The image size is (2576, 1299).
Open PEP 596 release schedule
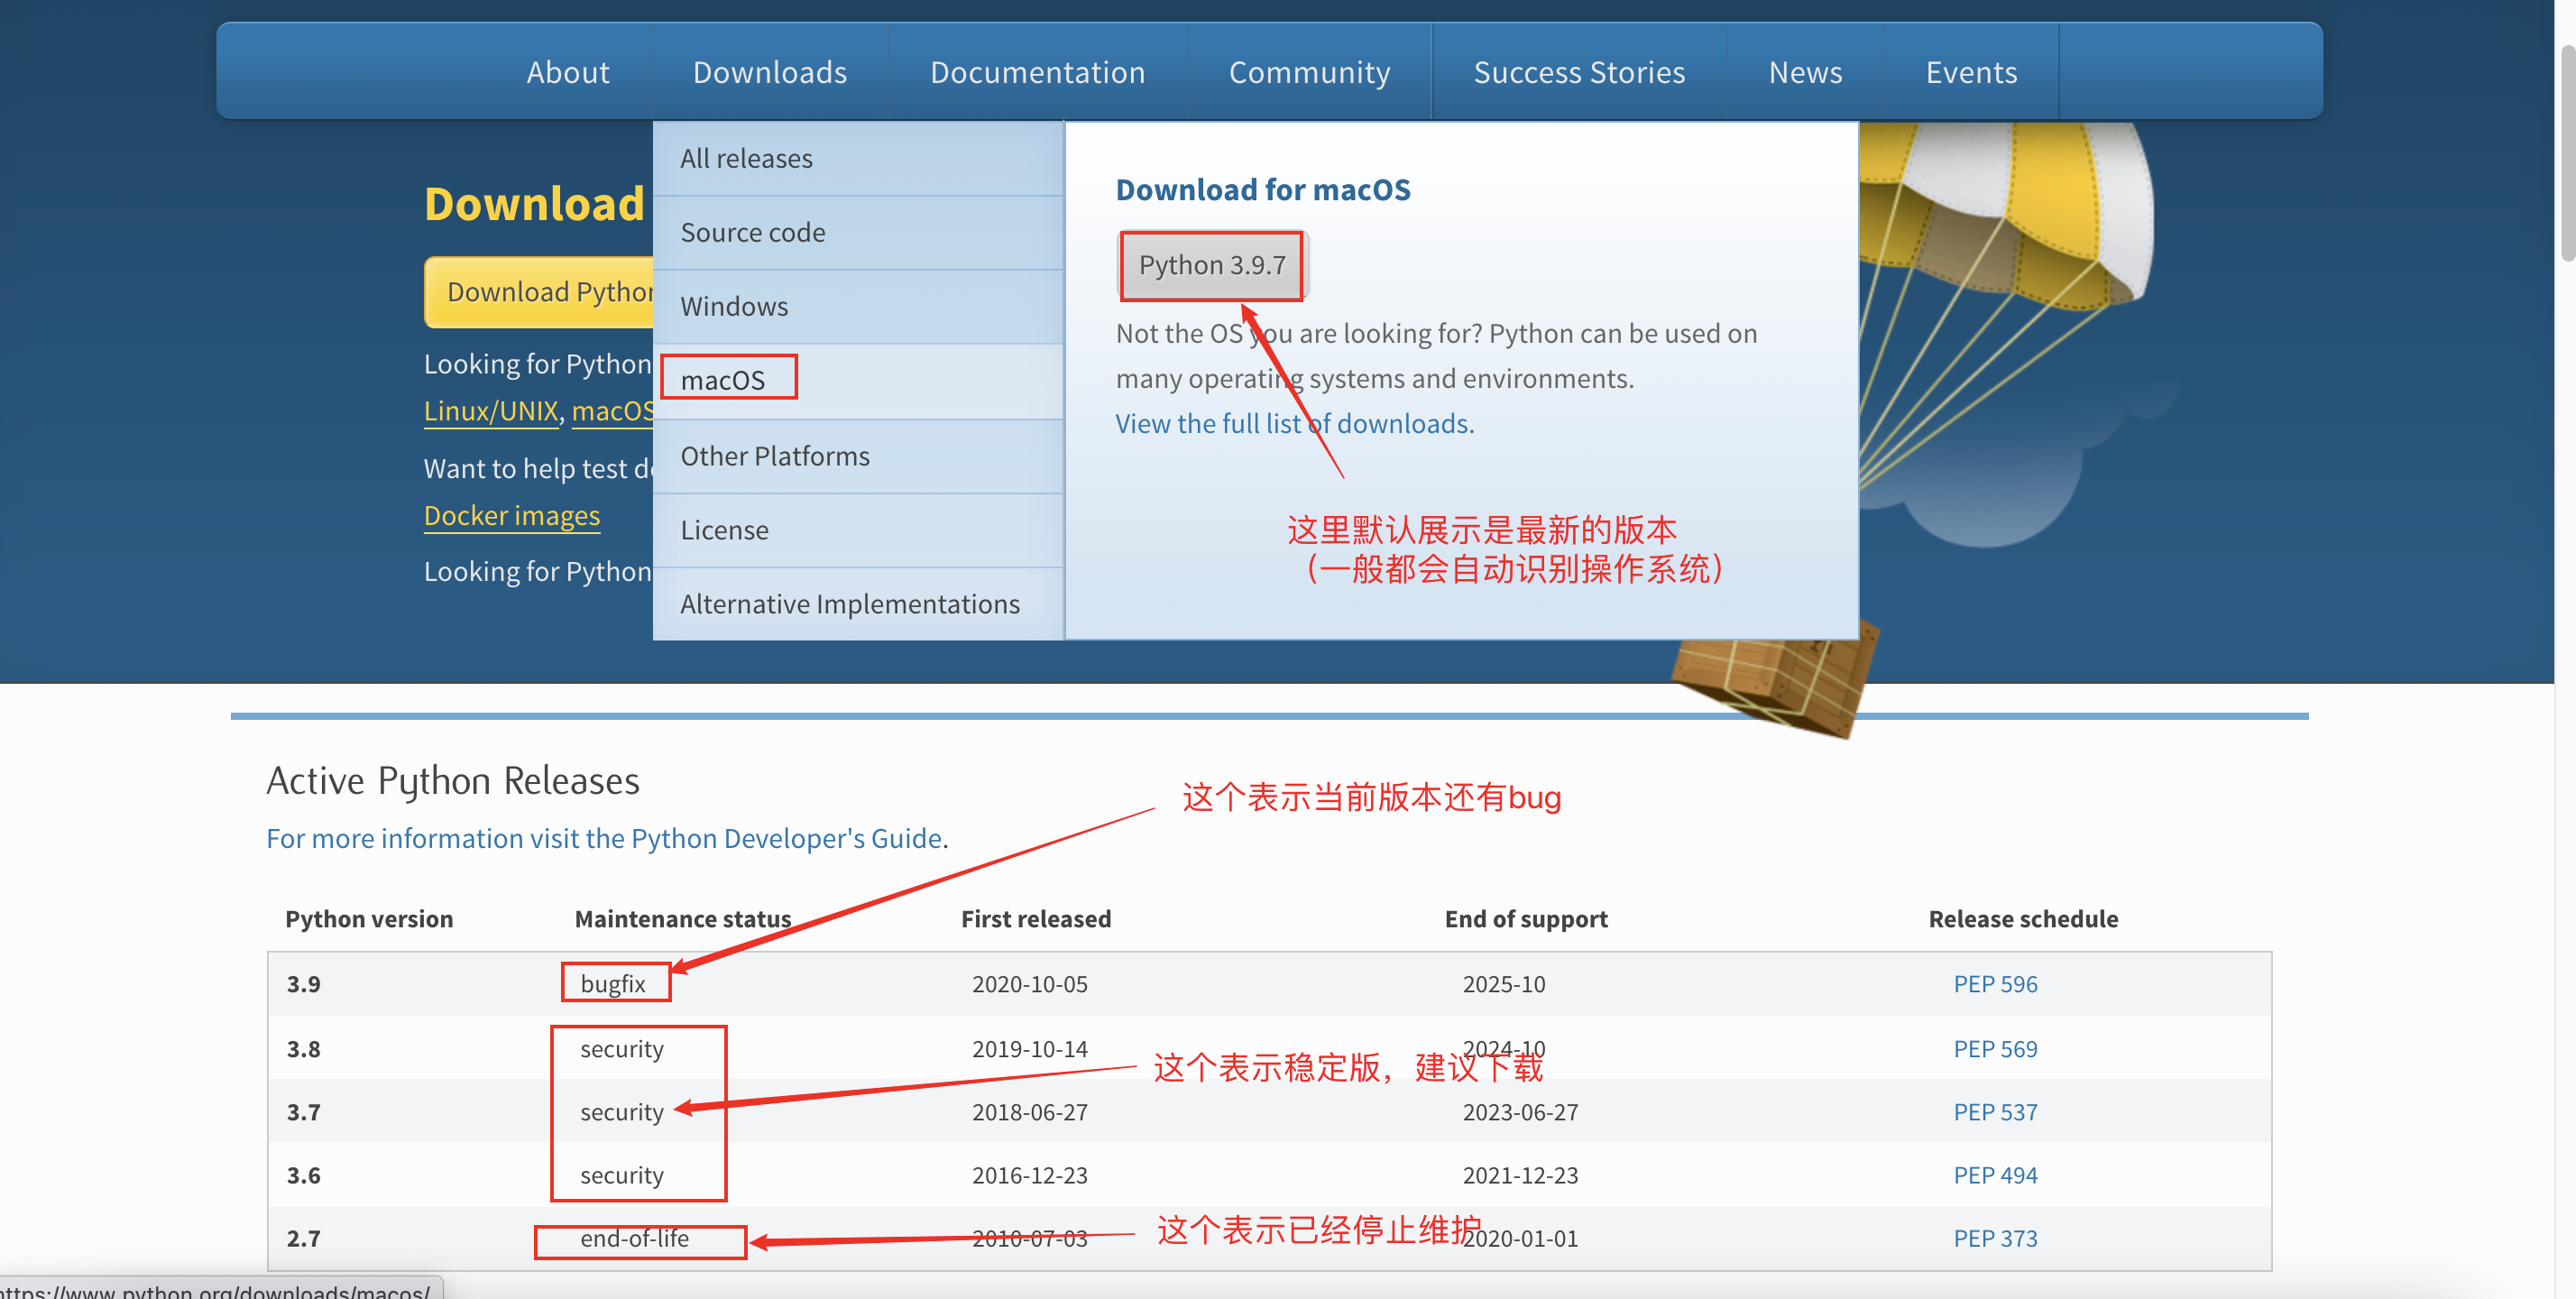[x=1994, y=984]
